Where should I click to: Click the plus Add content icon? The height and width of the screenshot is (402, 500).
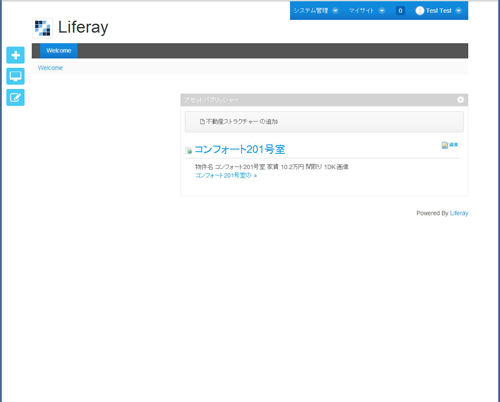click(x=15, y=55)
